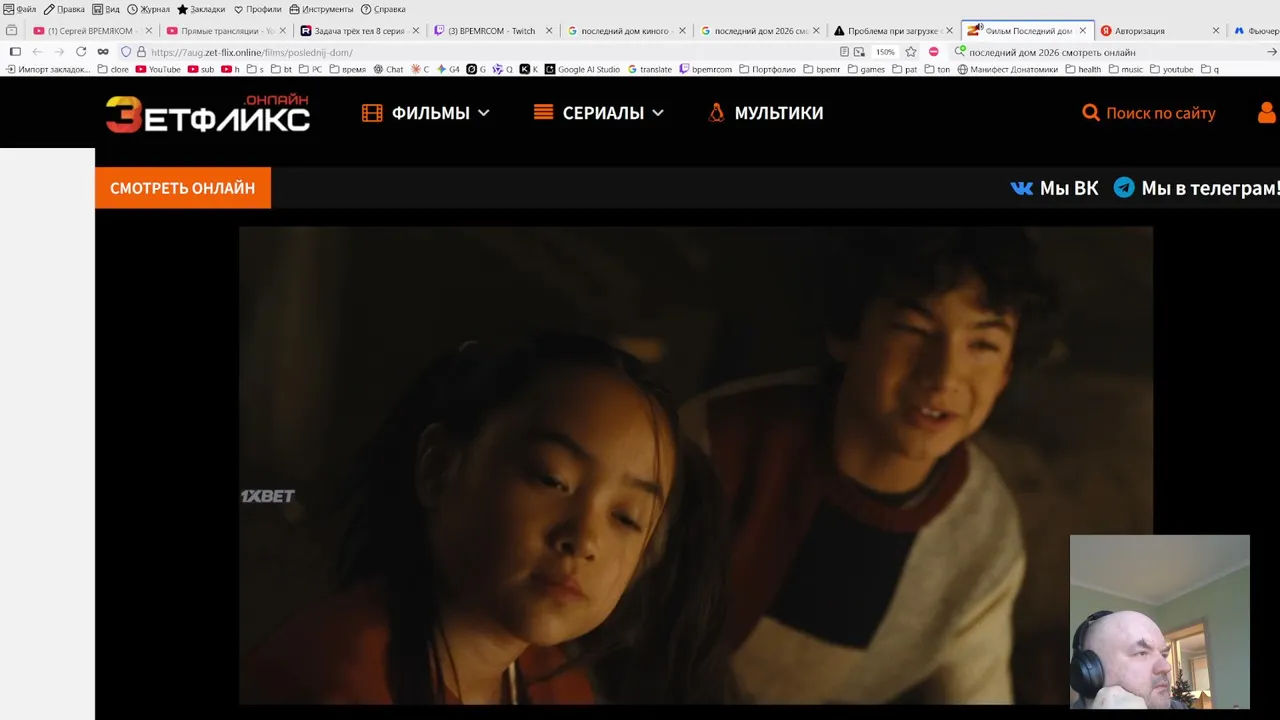The width and height of the screenshot is (1280, 720).
Task: Open the ton bookmark folder
Action: [x=936, y=70]
